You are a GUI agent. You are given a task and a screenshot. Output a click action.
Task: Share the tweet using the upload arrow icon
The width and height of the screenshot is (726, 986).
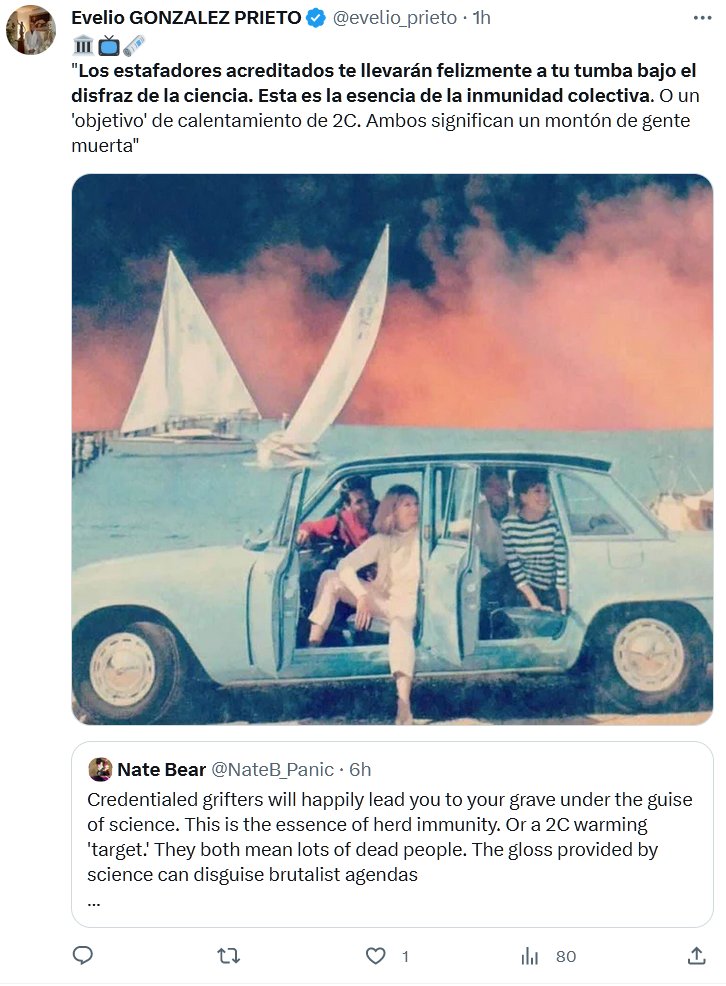(697, 956)
